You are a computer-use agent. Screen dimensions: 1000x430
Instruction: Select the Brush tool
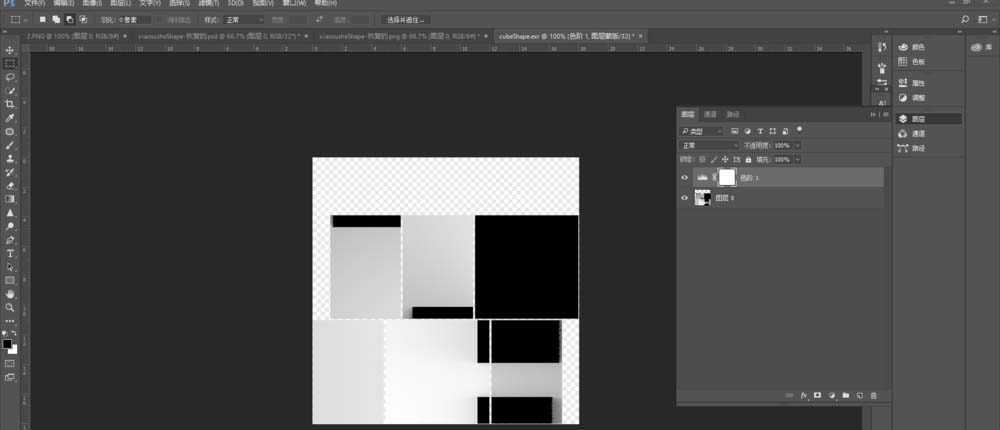(x=10, y=145)
